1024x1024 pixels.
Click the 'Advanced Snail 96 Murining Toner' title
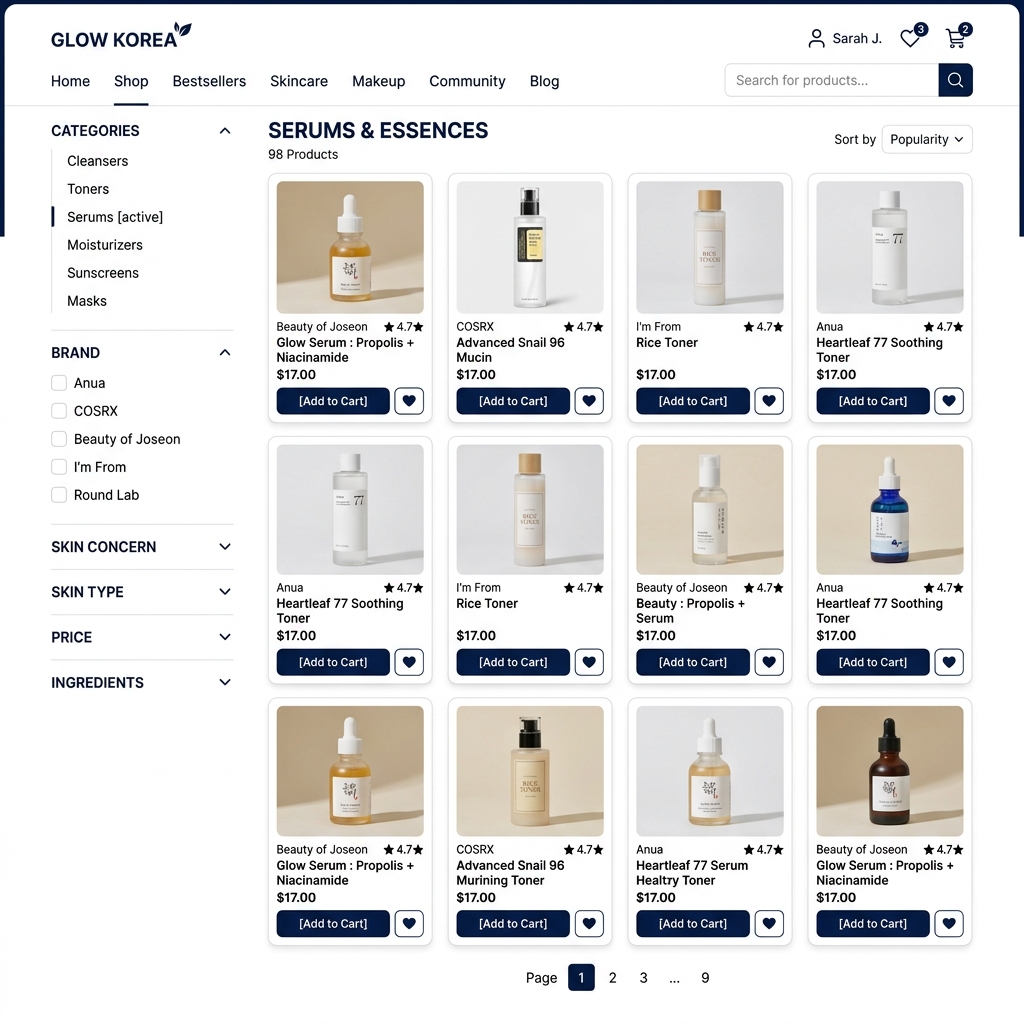click(x=511, y=872)
